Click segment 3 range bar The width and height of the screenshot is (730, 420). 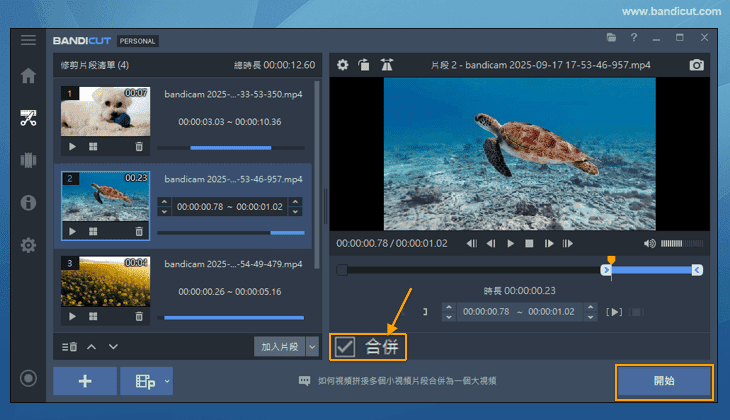(x=230, y=318)
